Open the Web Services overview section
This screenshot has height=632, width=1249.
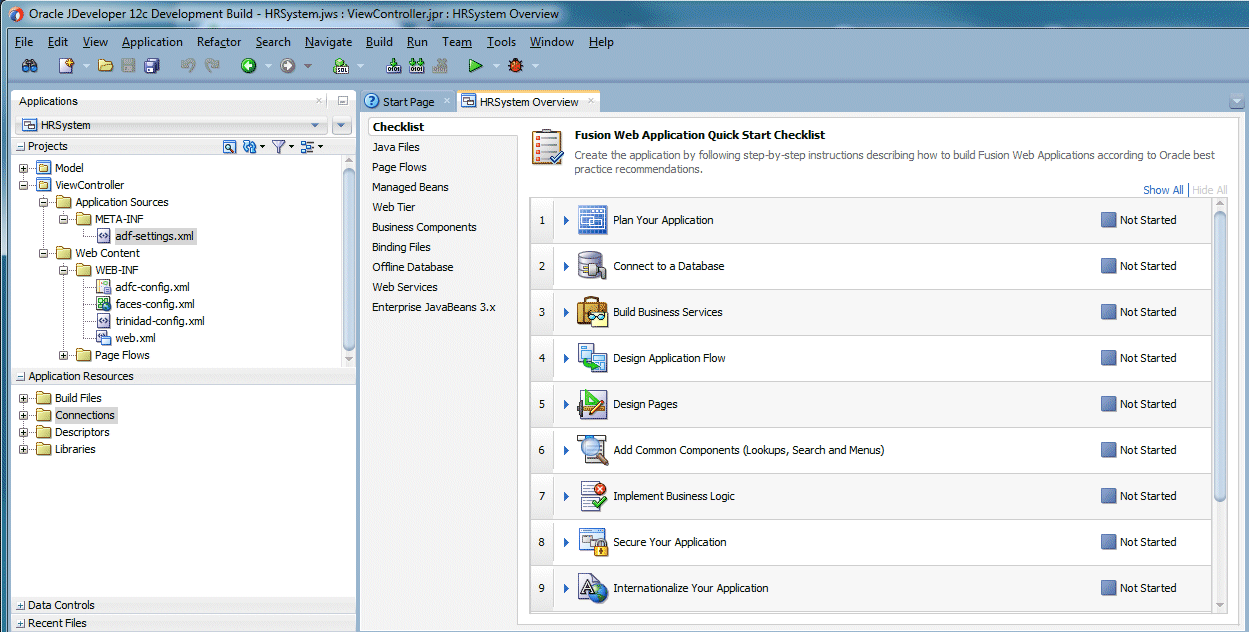point(404,287)
